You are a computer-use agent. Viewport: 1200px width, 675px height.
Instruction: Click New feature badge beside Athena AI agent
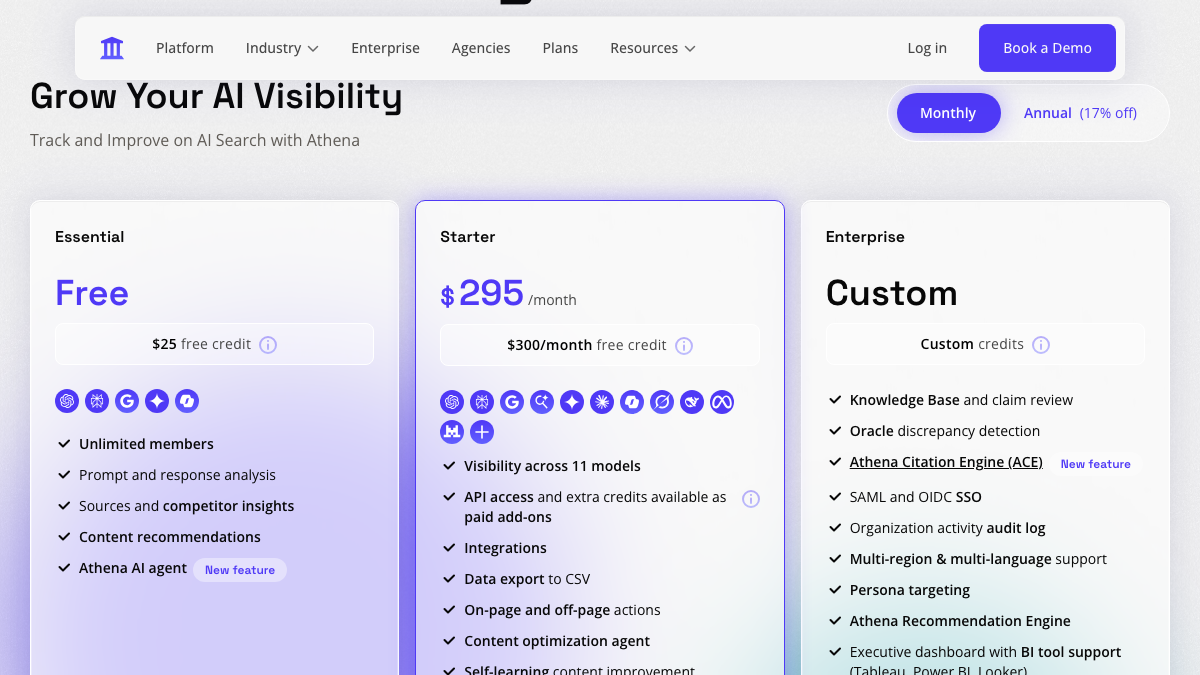pyautogui.click(x=240, y=570)
